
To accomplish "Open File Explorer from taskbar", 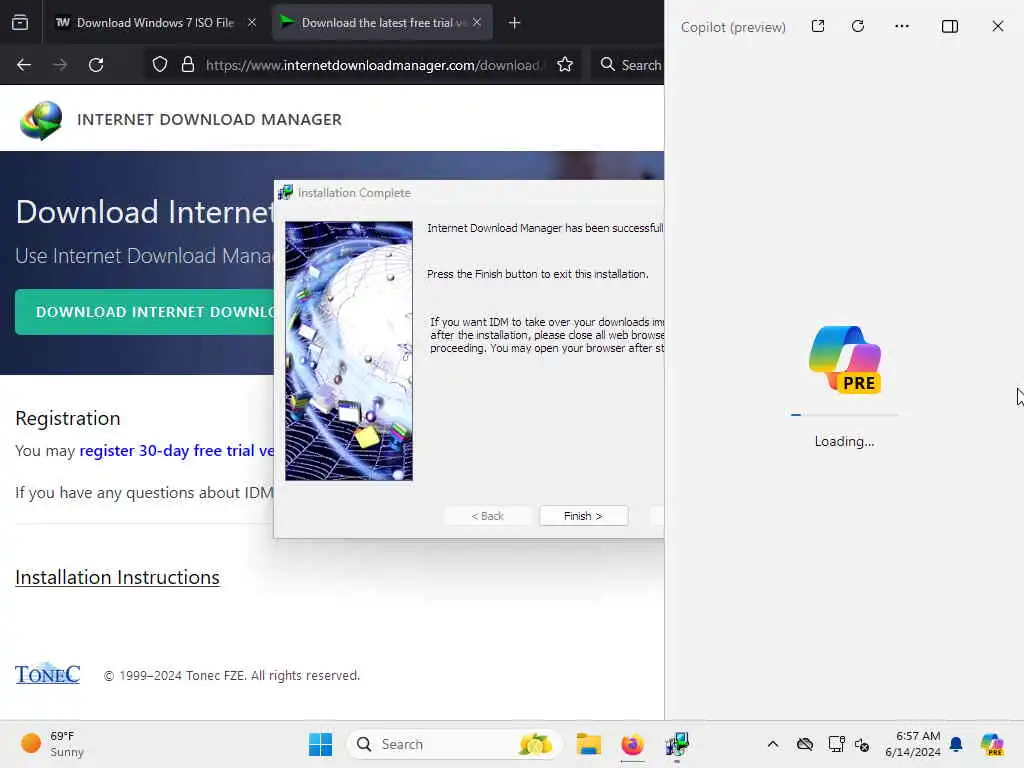I will (x=588, y=744).
